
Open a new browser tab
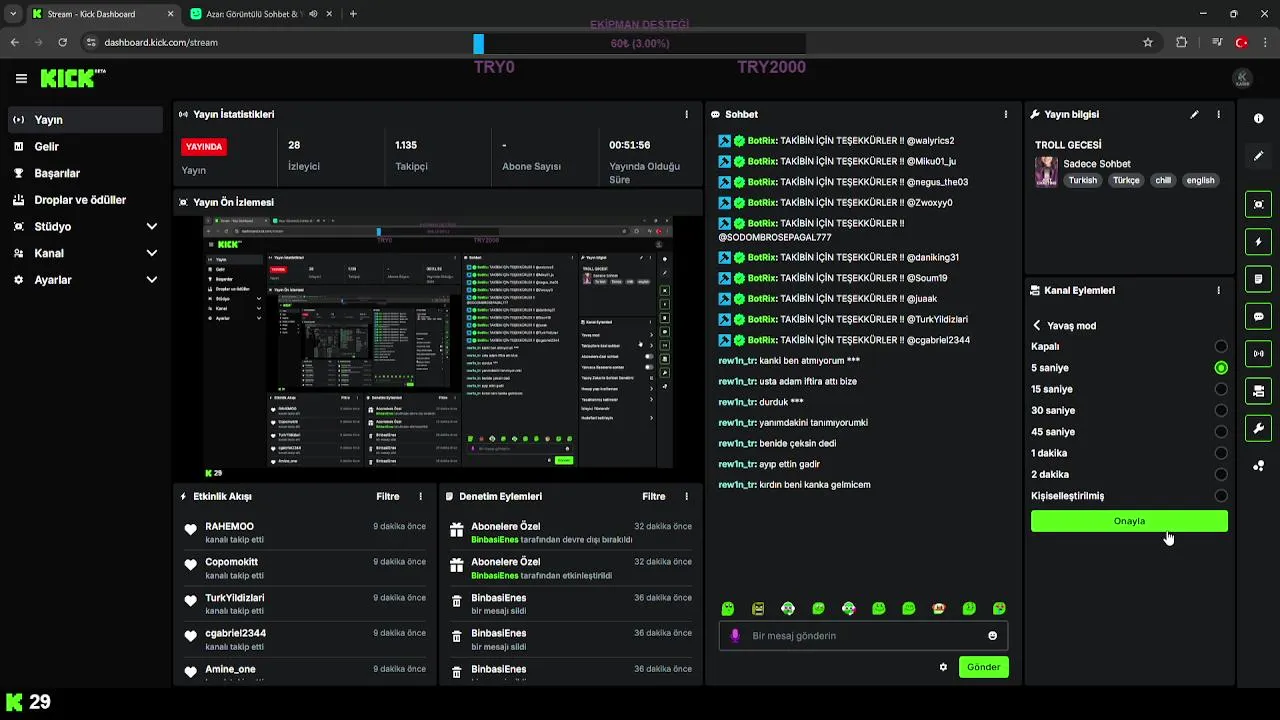[353, 14]
